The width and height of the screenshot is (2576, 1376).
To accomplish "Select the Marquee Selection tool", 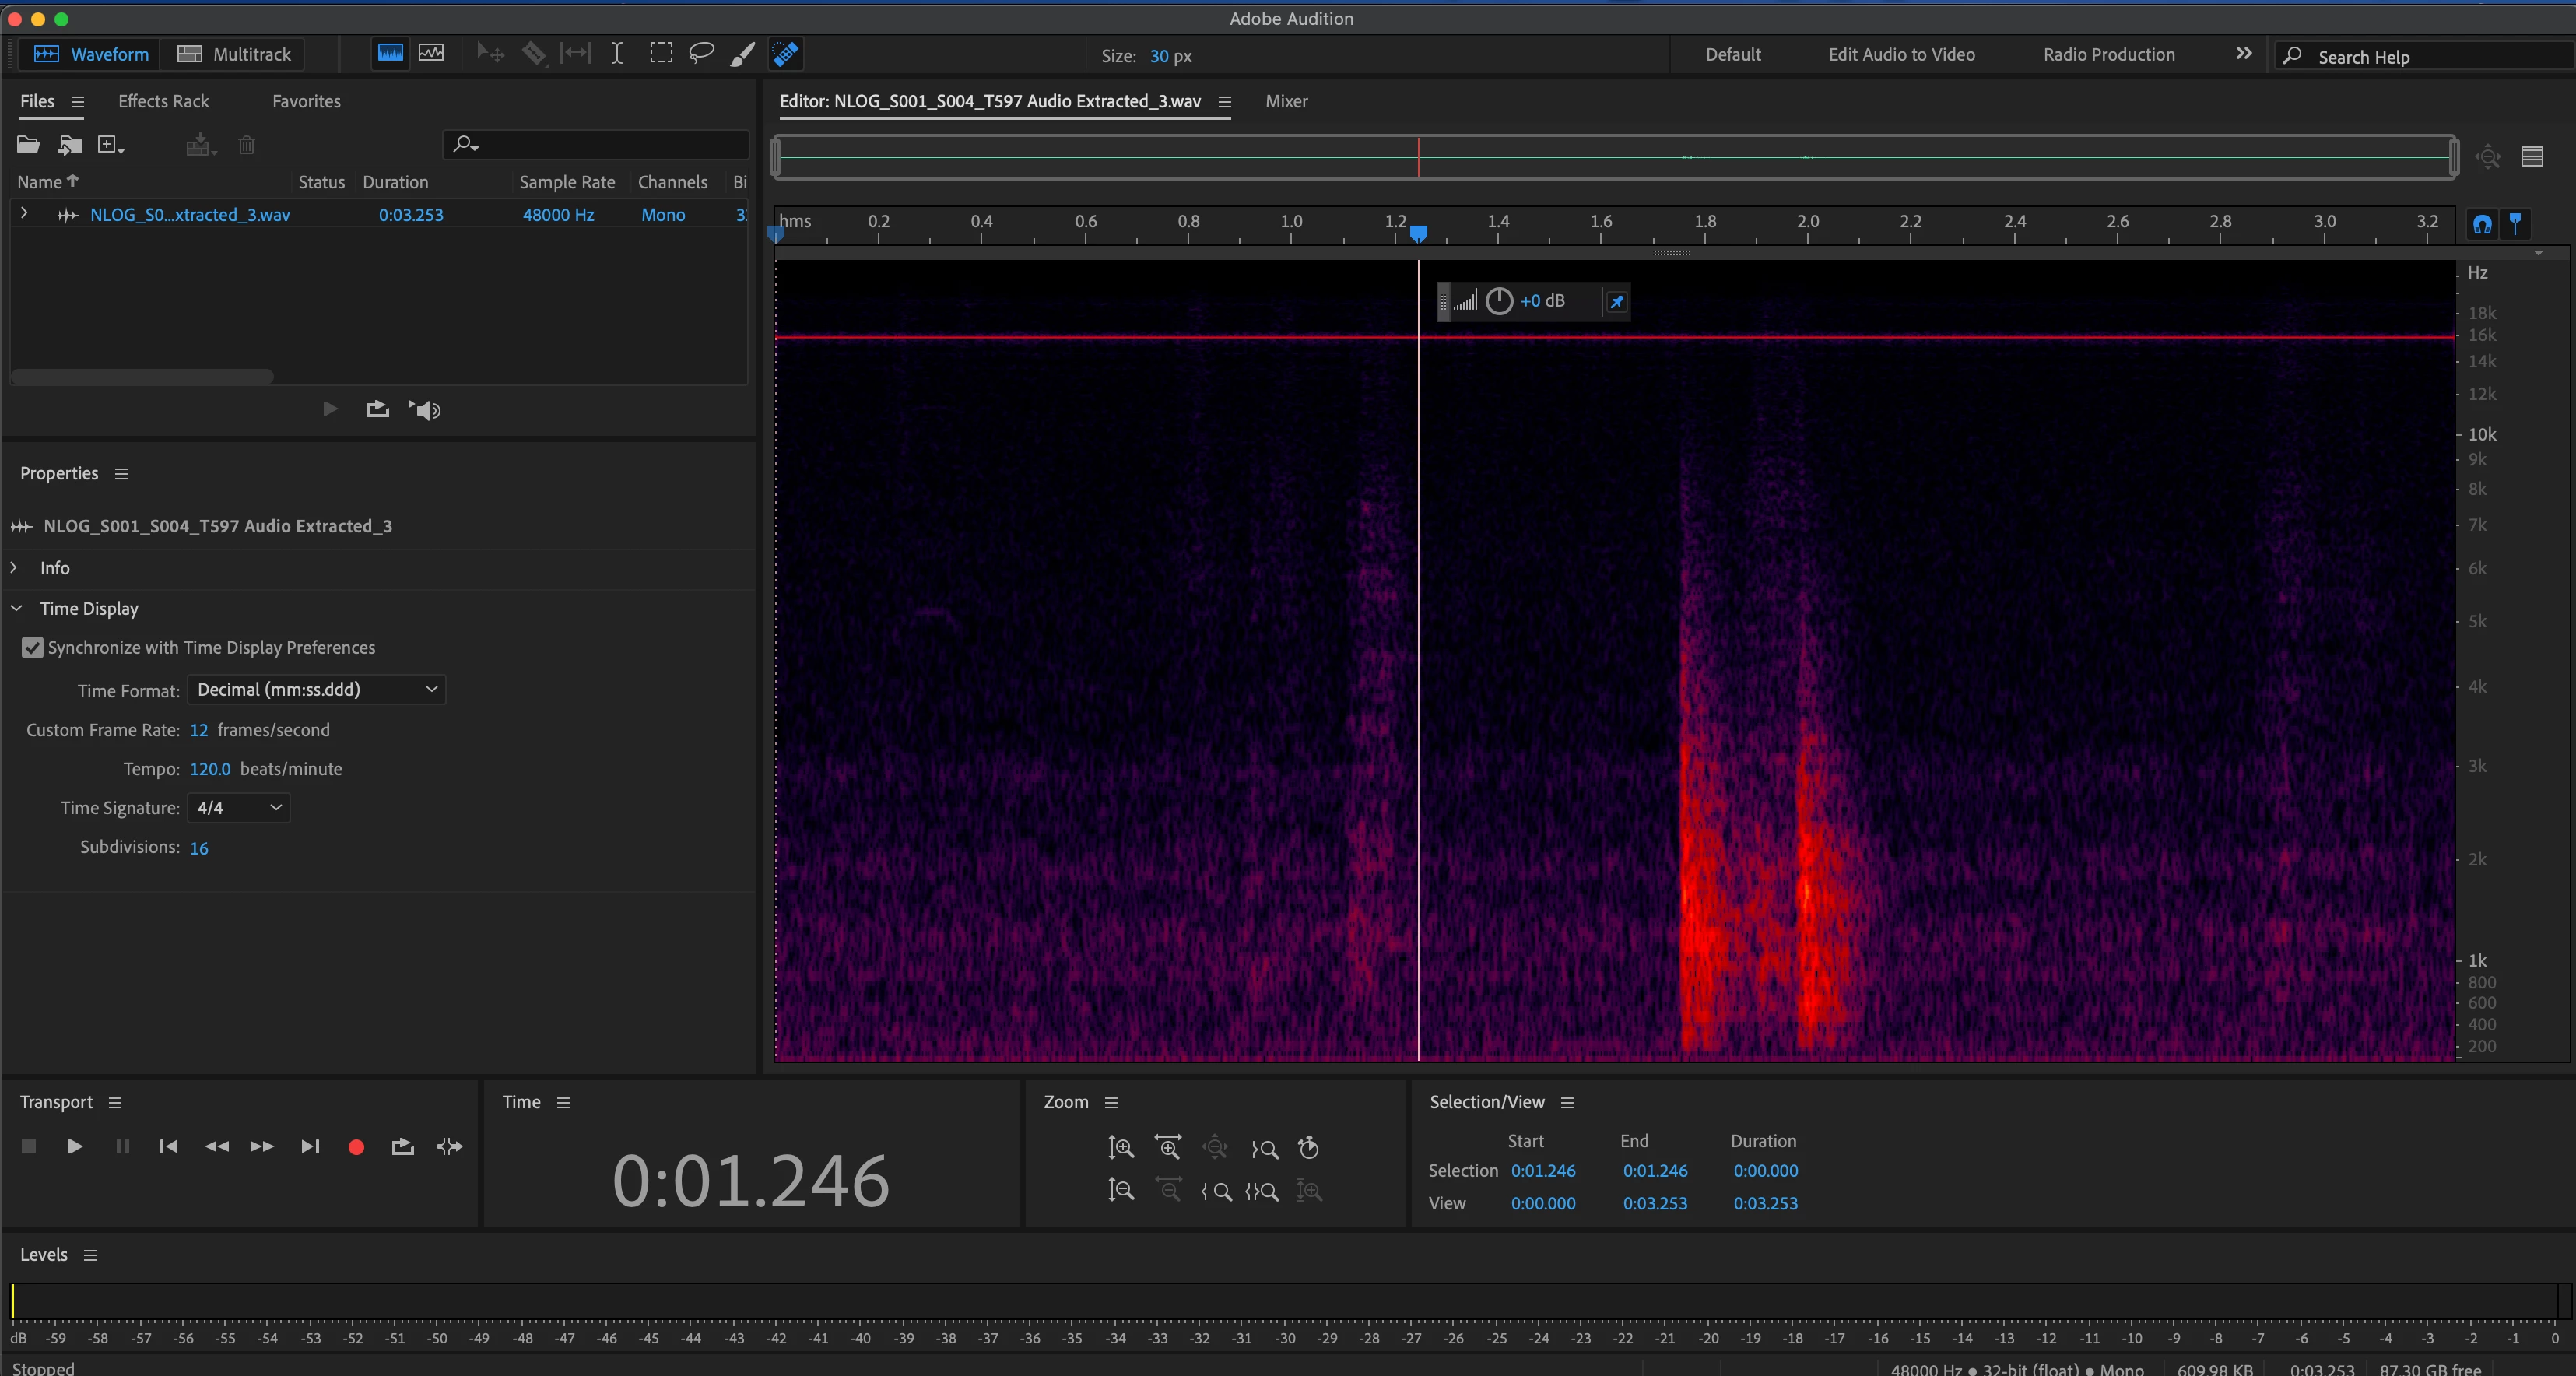I will click(660, 53).
